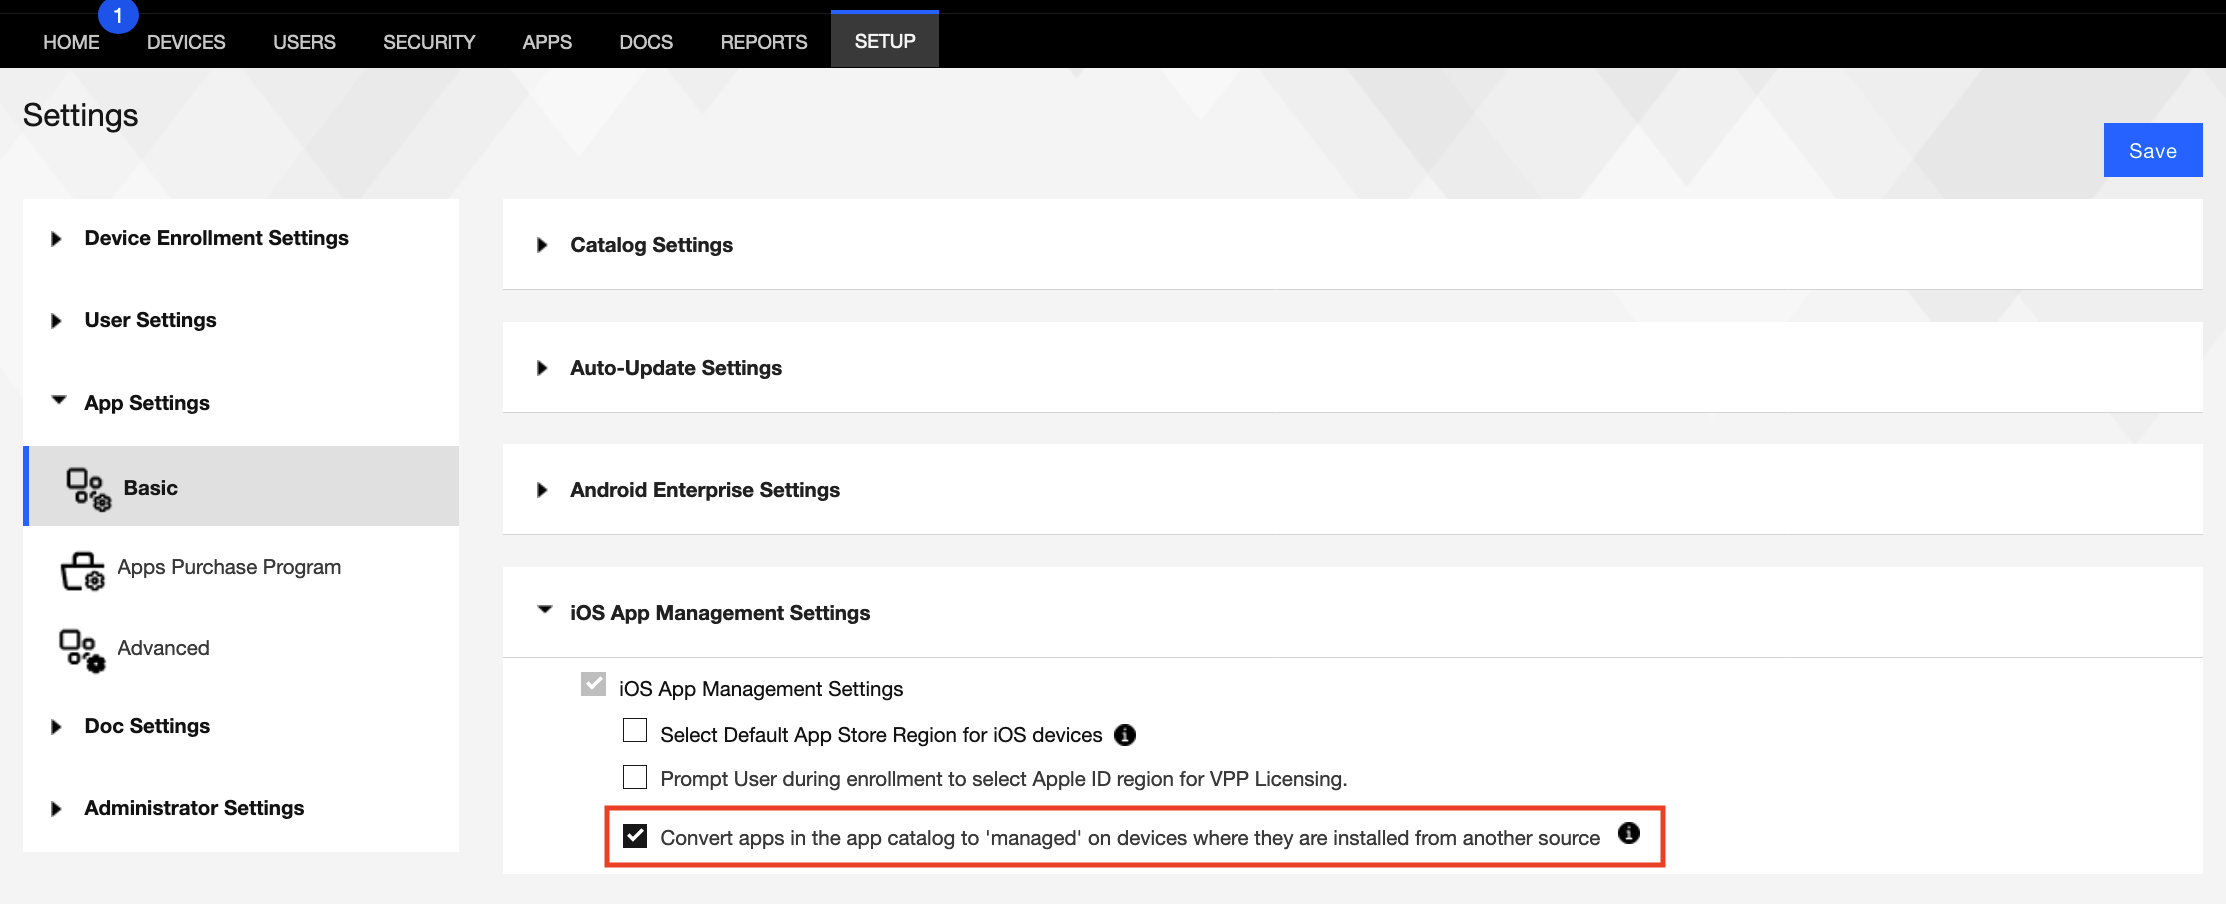This screenshot has height=904, width=2226.
Task: Click the Advanced settings sidebar entry
Action: (163, 648)
